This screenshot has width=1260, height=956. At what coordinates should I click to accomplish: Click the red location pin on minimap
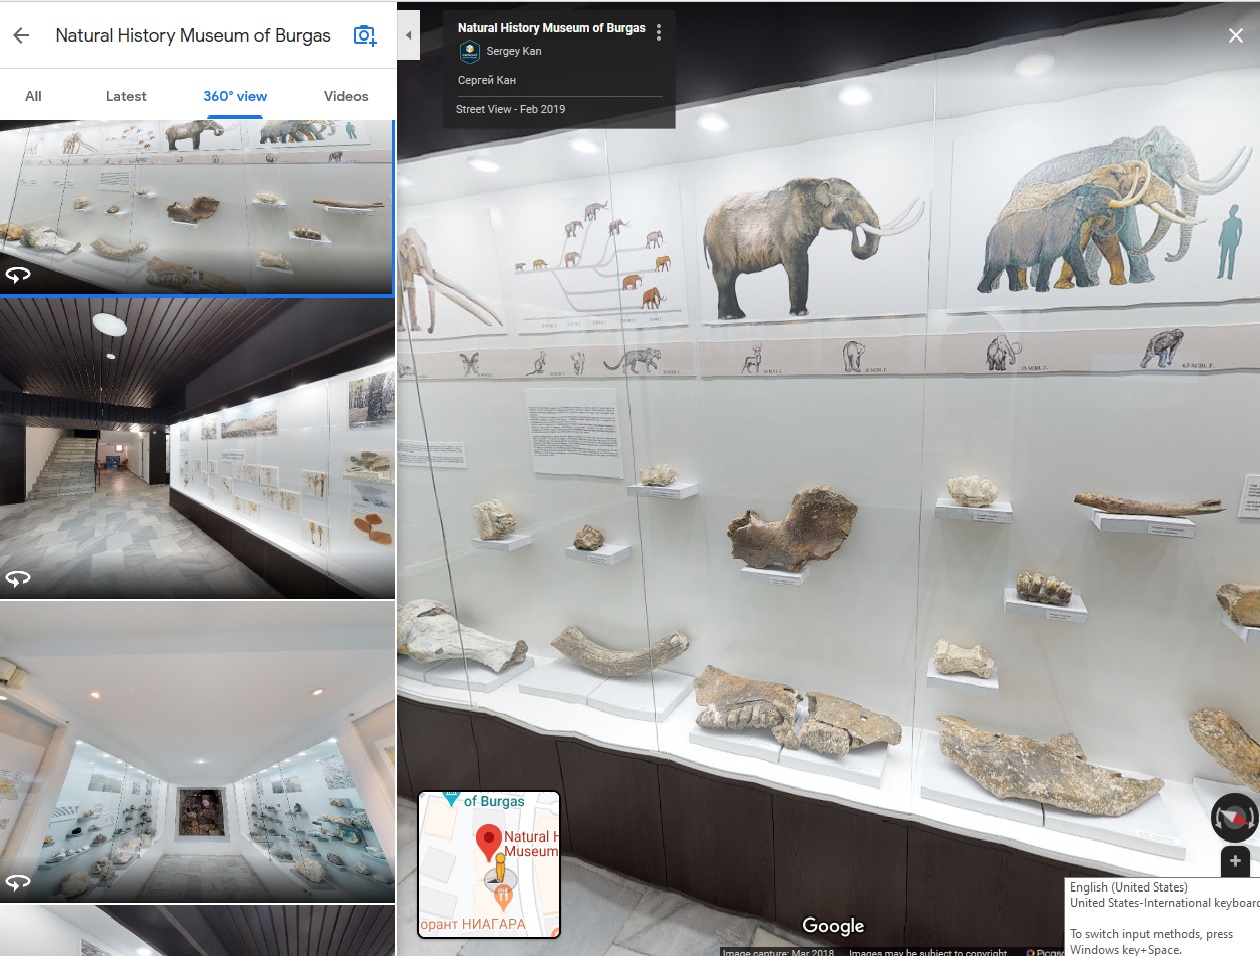pyautogui.click(x=488, y=840)
